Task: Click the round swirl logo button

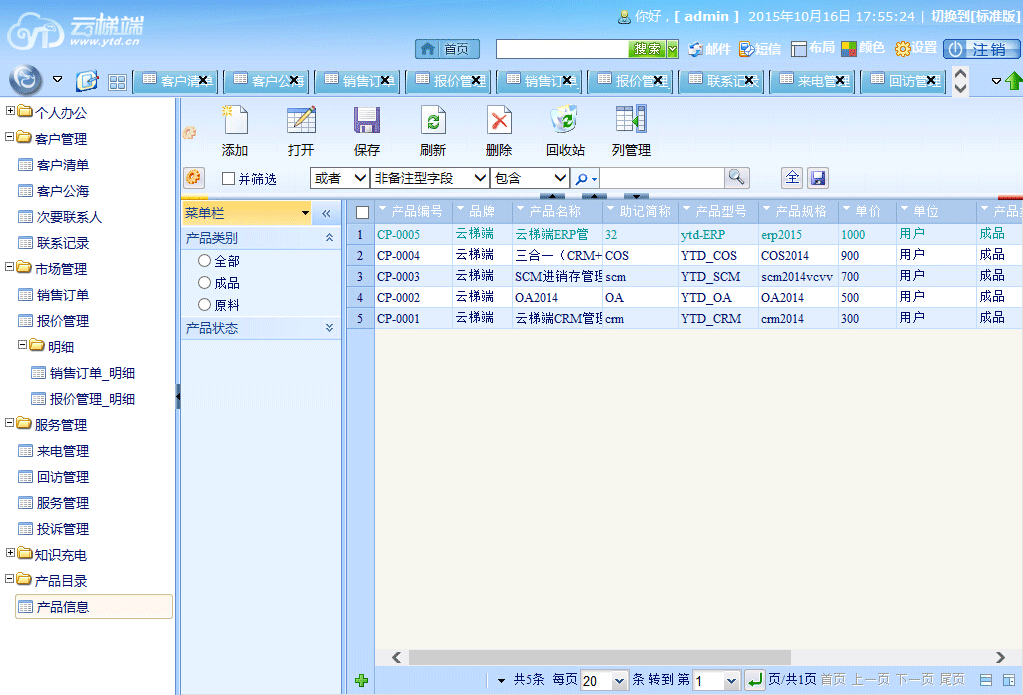Action: [x=25, y=80]
